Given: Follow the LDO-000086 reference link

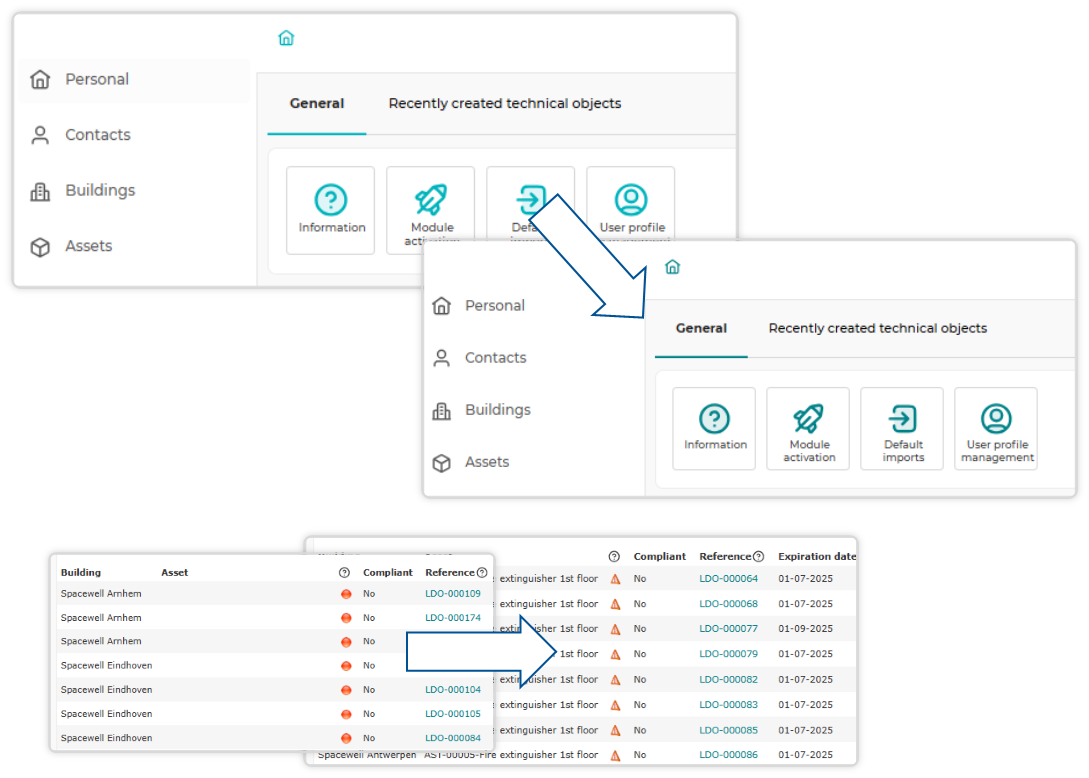Looking at the screenshot, I should [729, 754].
